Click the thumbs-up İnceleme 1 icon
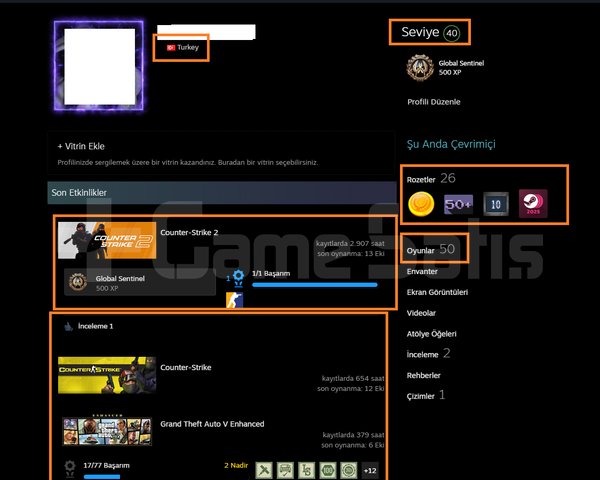This screenshot has width=600, height=480. [x=68, y=327]
